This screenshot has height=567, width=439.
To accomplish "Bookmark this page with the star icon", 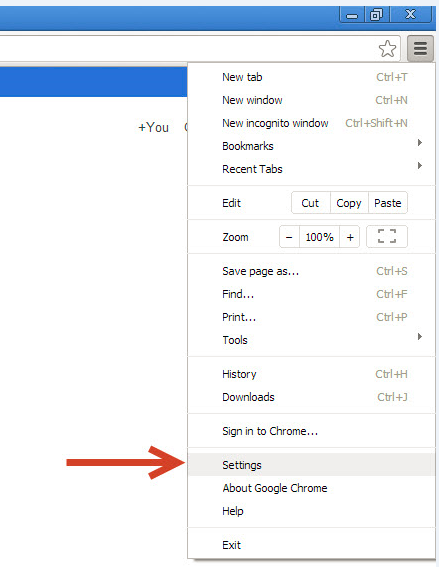I will (x=387, y=49).
